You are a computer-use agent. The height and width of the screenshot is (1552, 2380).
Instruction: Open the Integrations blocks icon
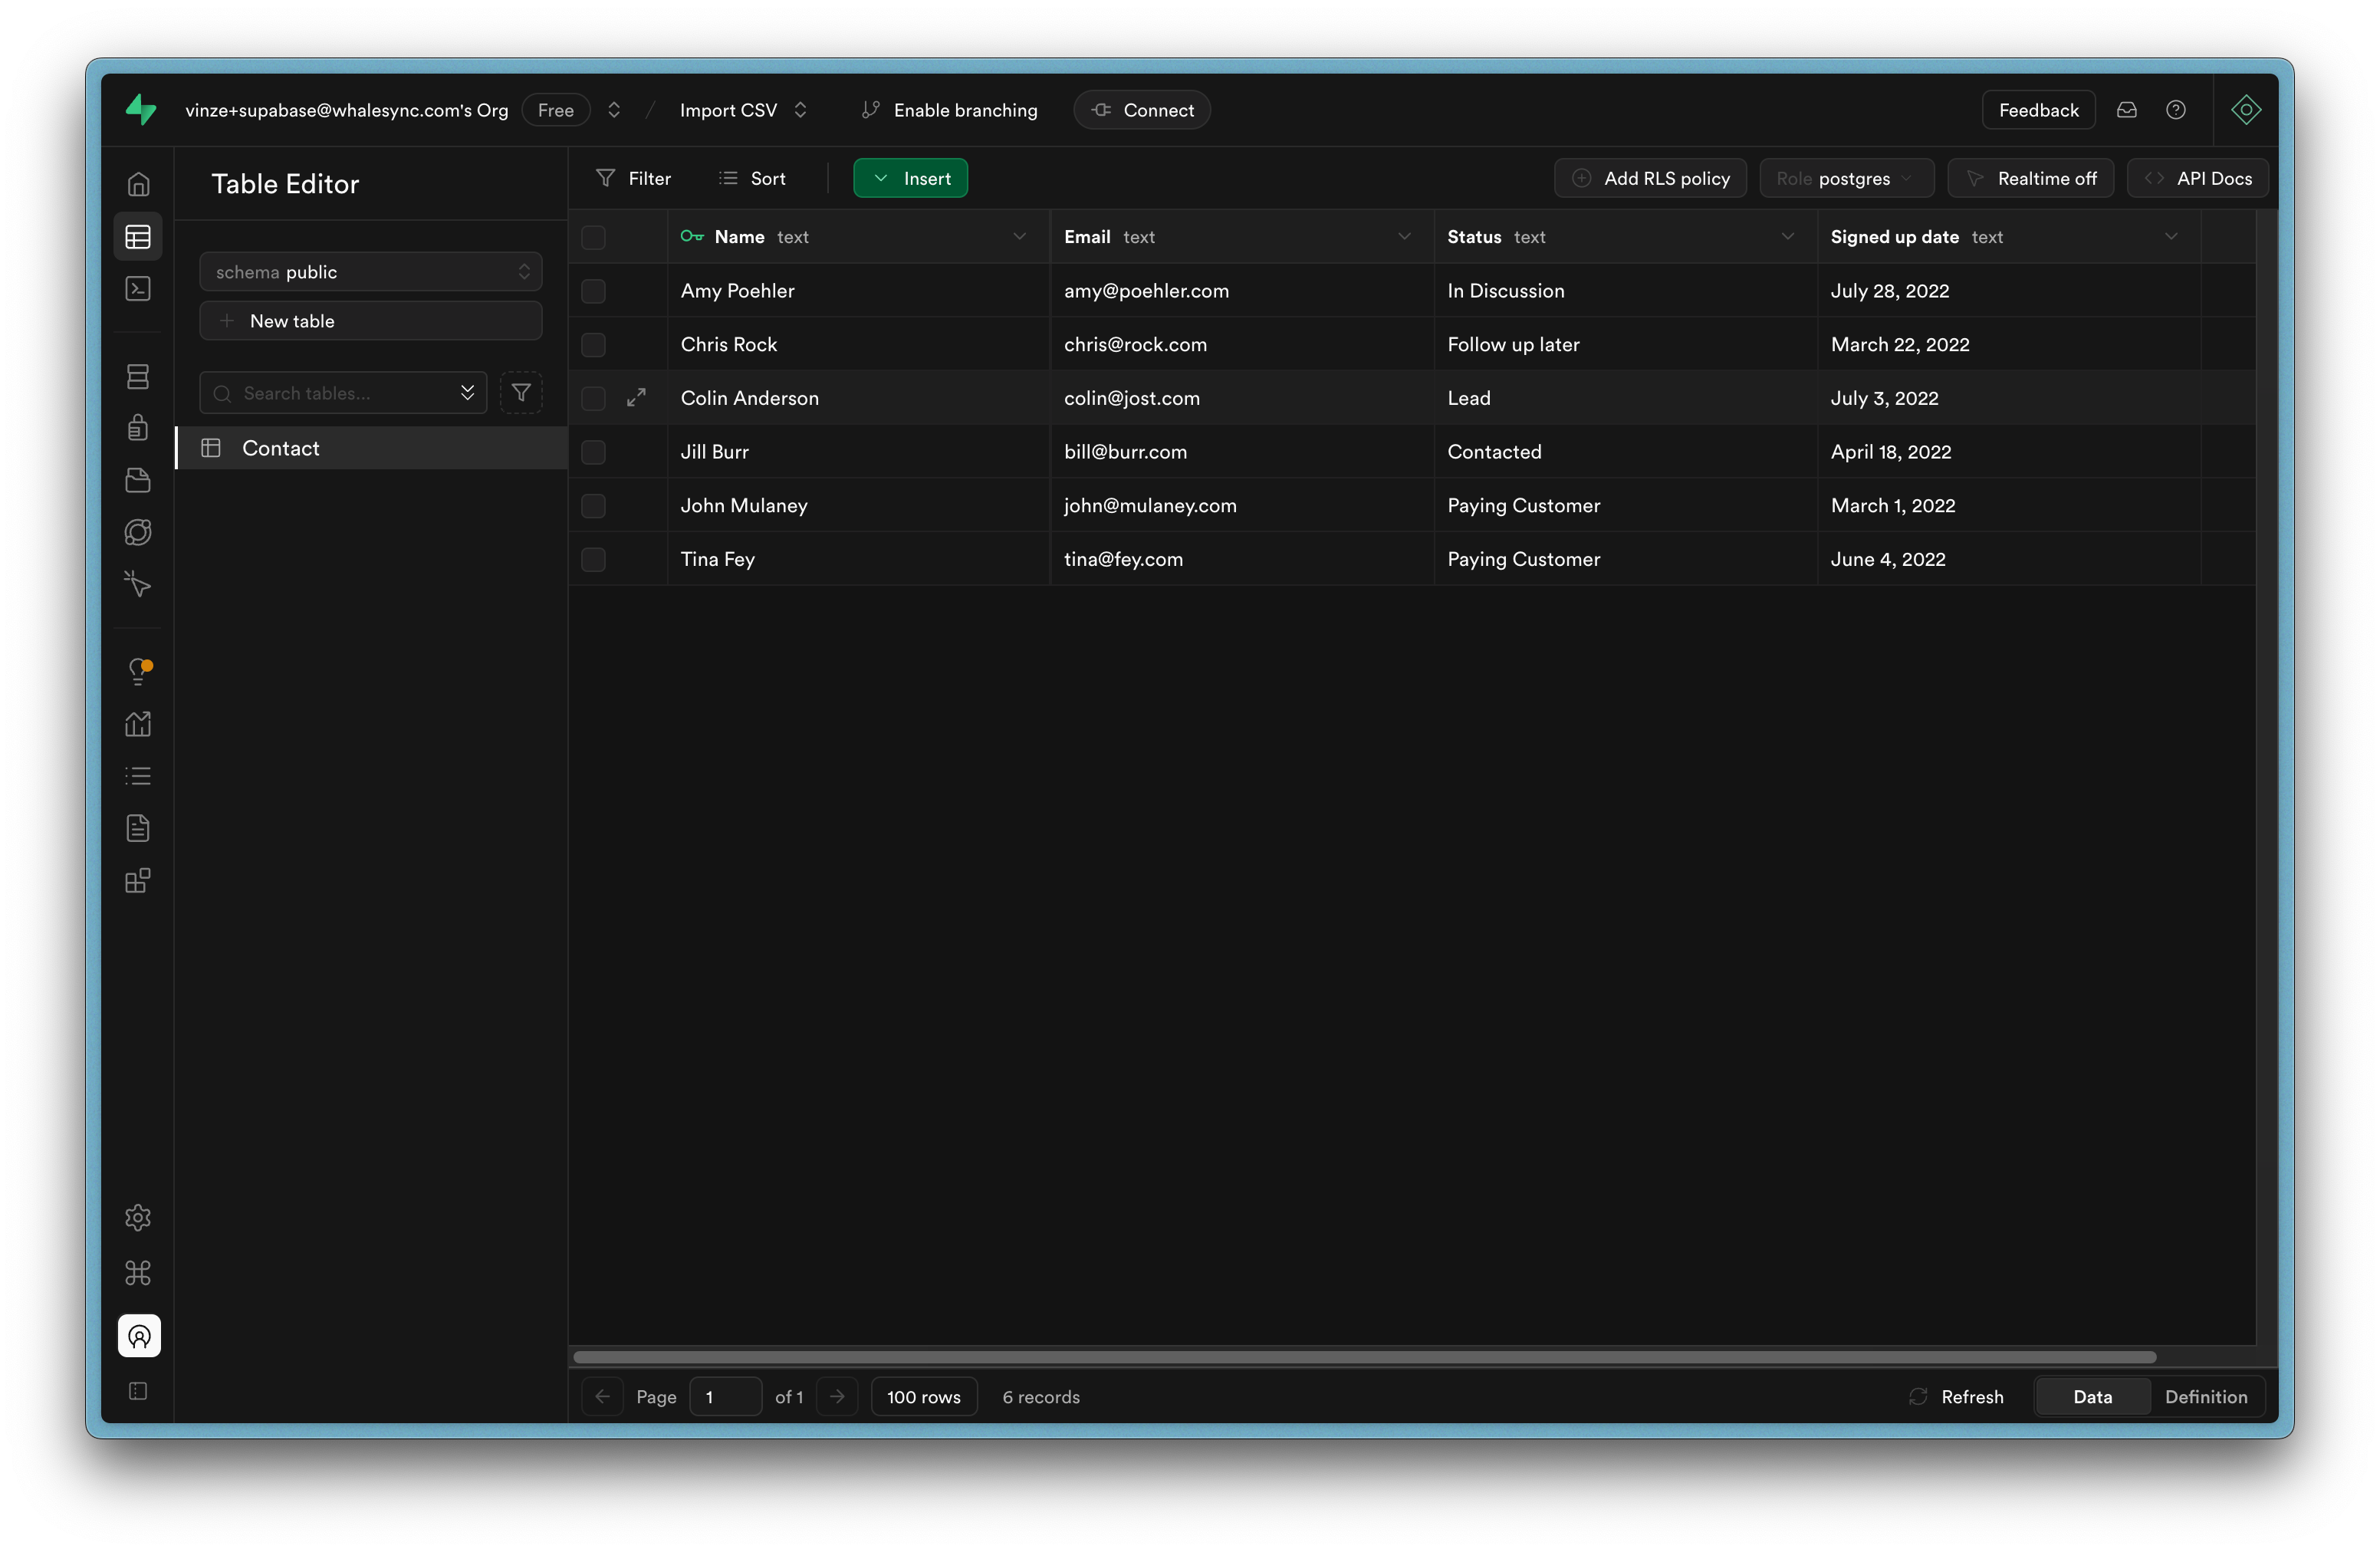(x=138, y=880)
